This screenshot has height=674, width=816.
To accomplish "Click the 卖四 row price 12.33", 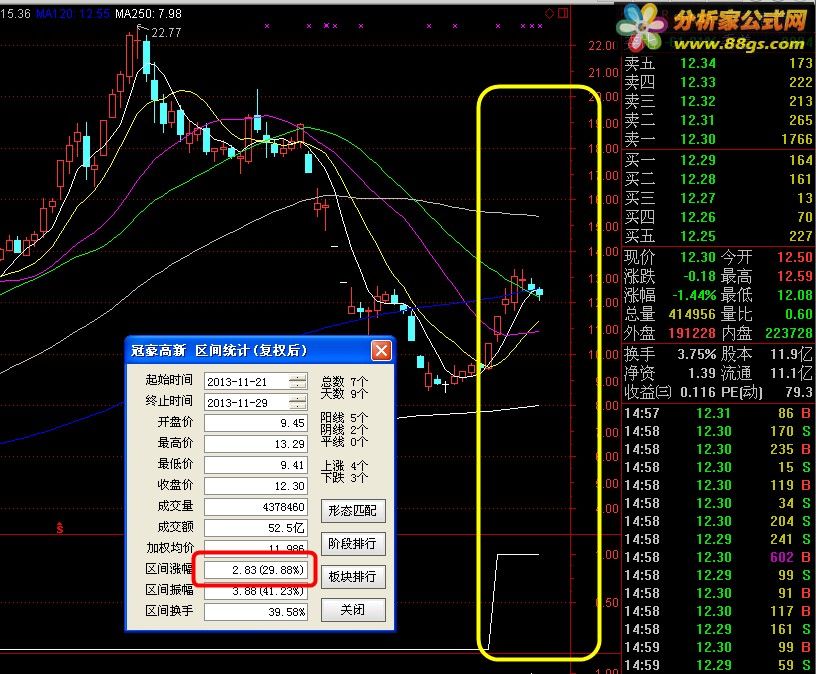I will point(698,82).
